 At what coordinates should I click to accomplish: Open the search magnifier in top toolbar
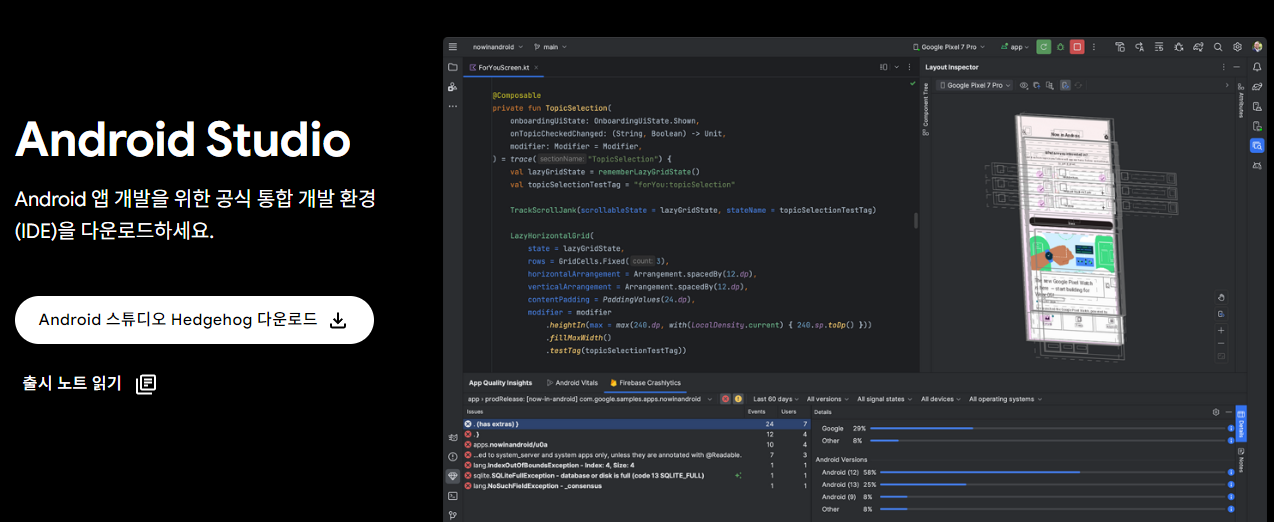point(1218,47)
